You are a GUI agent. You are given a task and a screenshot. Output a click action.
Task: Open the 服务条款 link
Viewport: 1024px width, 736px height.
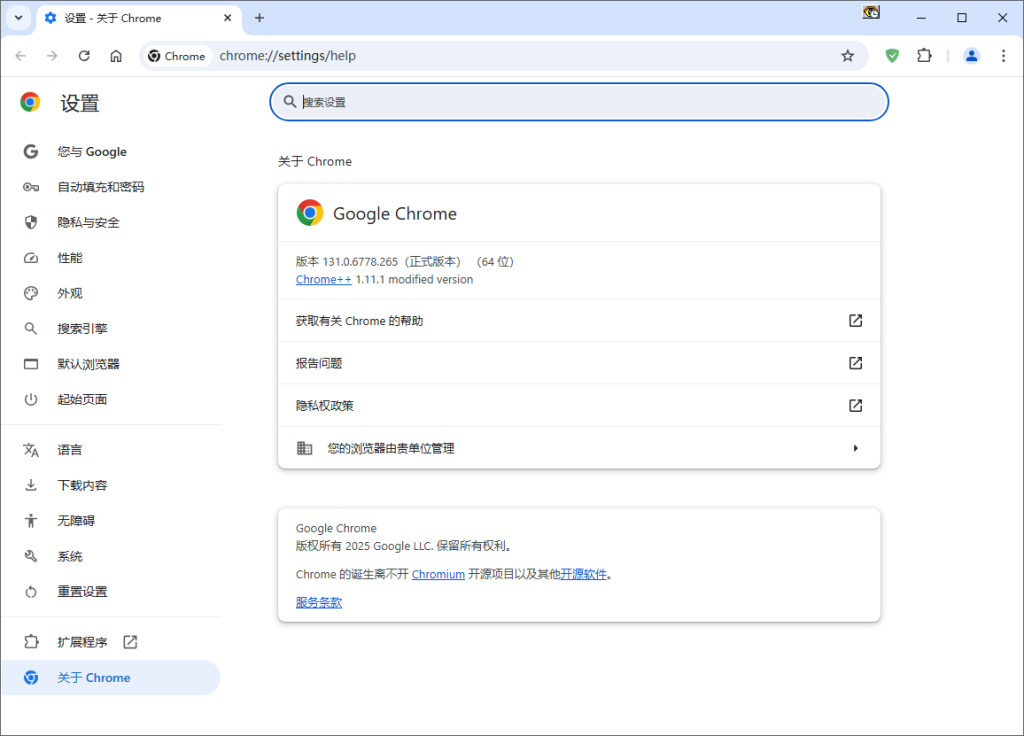pos(319,603)
